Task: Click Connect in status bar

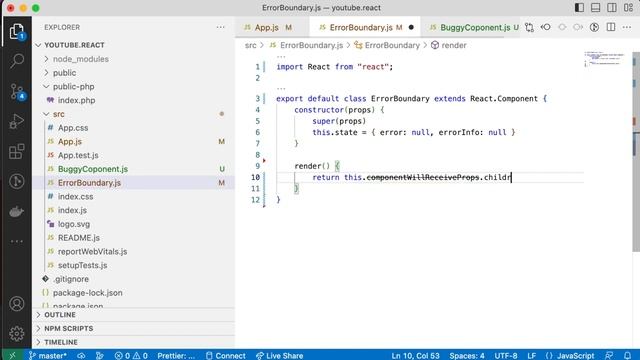Action: pyautogui.click(x=225, y=356)
